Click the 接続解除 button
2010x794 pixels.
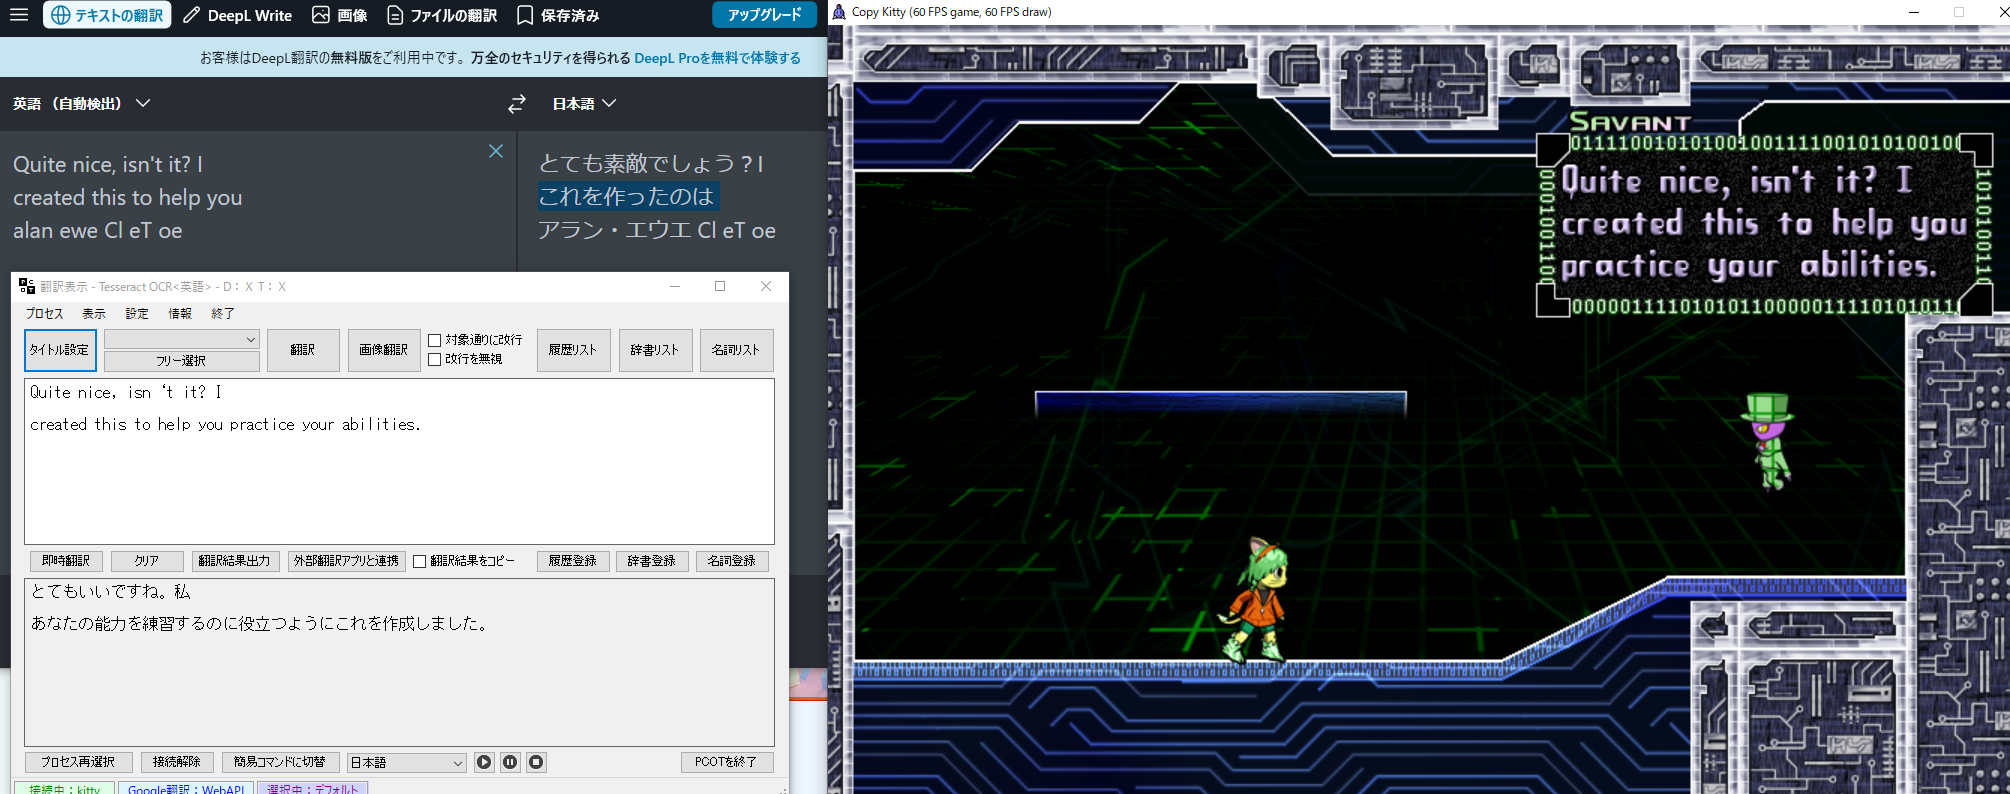pyautogui.click(x=177, y=762)
